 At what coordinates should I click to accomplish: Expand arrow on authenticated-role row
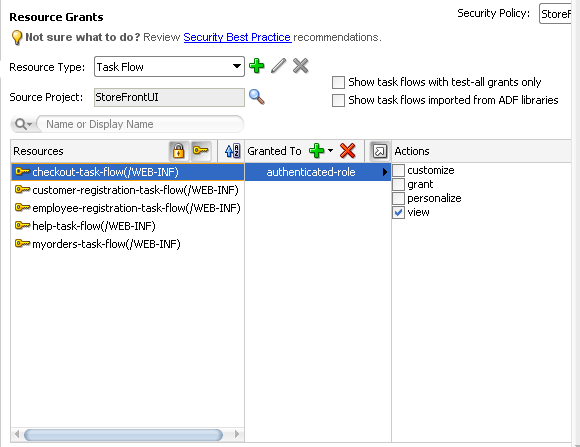point(385,172)
